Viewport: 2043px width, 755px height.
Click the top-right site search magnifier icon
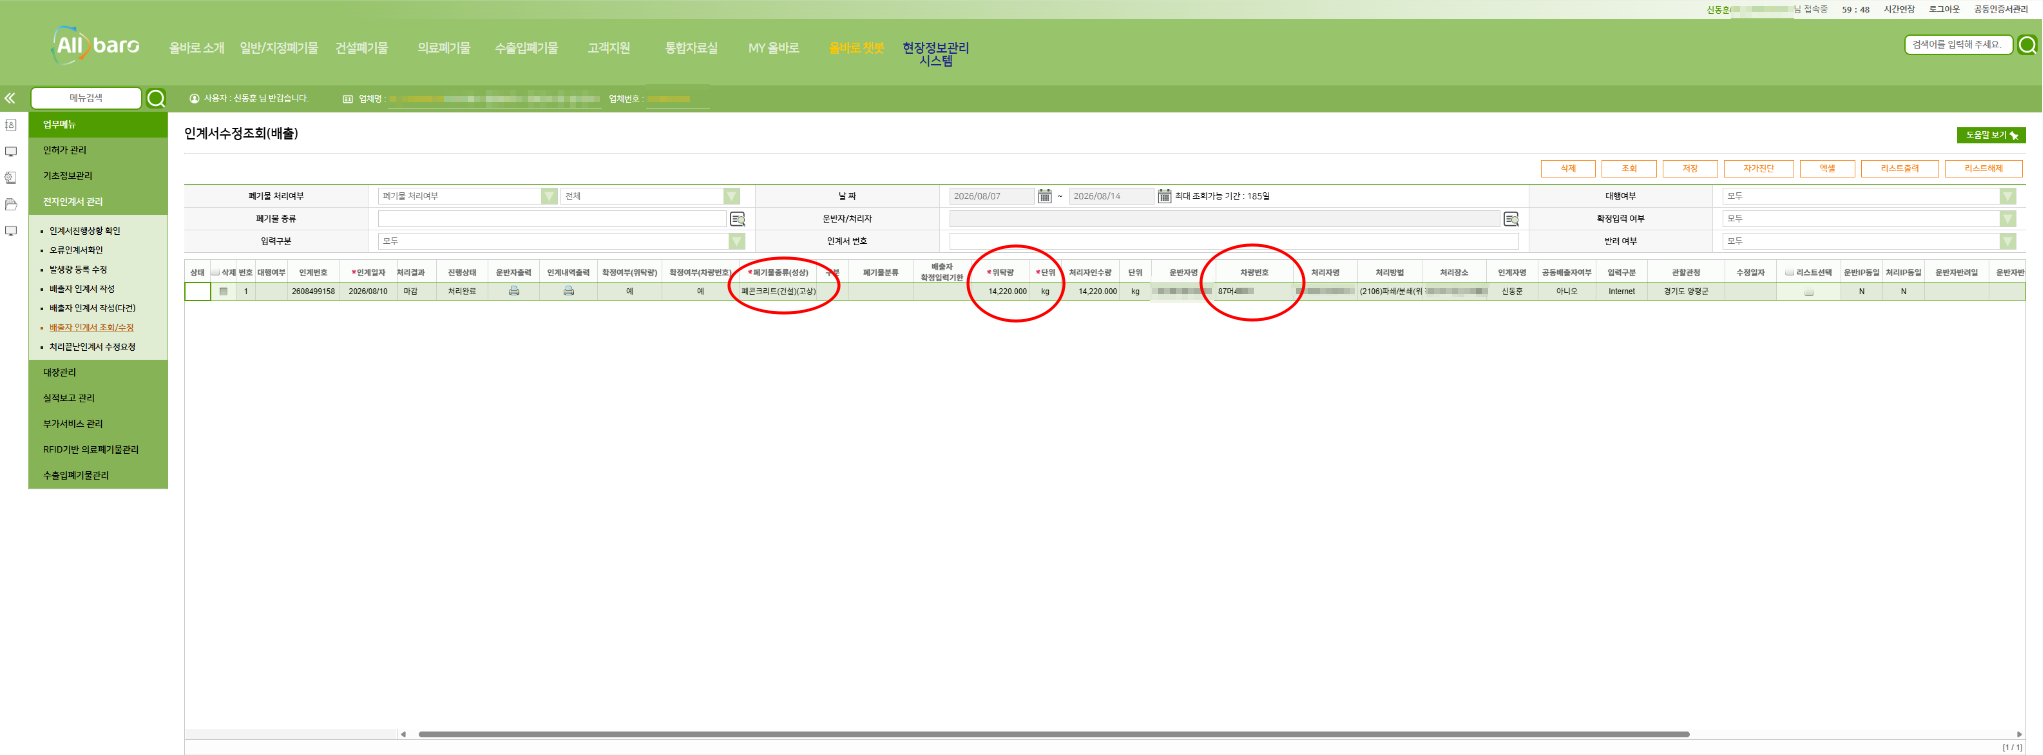click(2027, 45)
